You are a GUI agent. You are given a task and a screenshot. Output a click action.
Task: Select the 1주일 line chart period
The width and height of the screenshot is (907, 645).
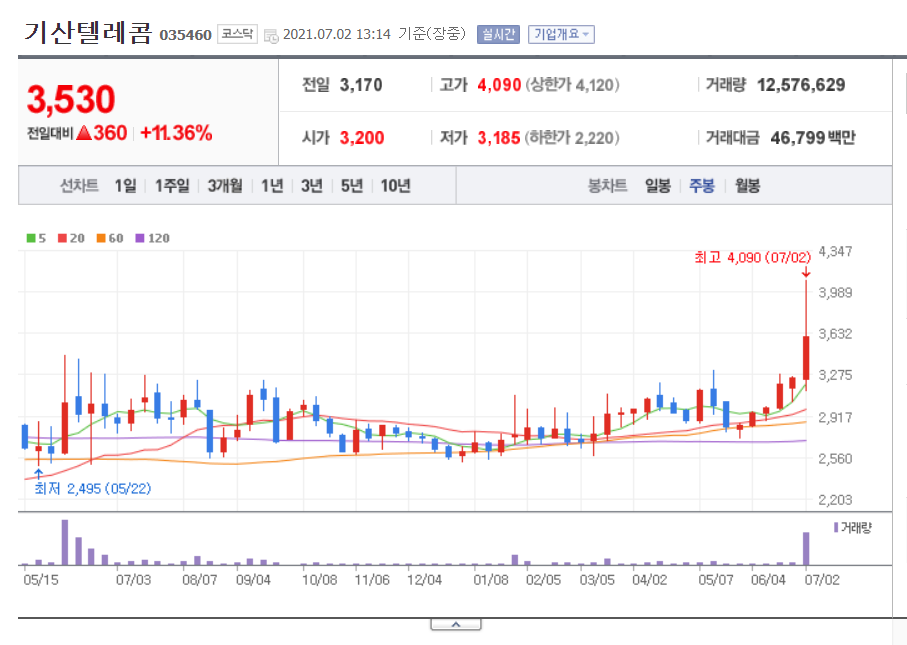[x=172, y=186]
